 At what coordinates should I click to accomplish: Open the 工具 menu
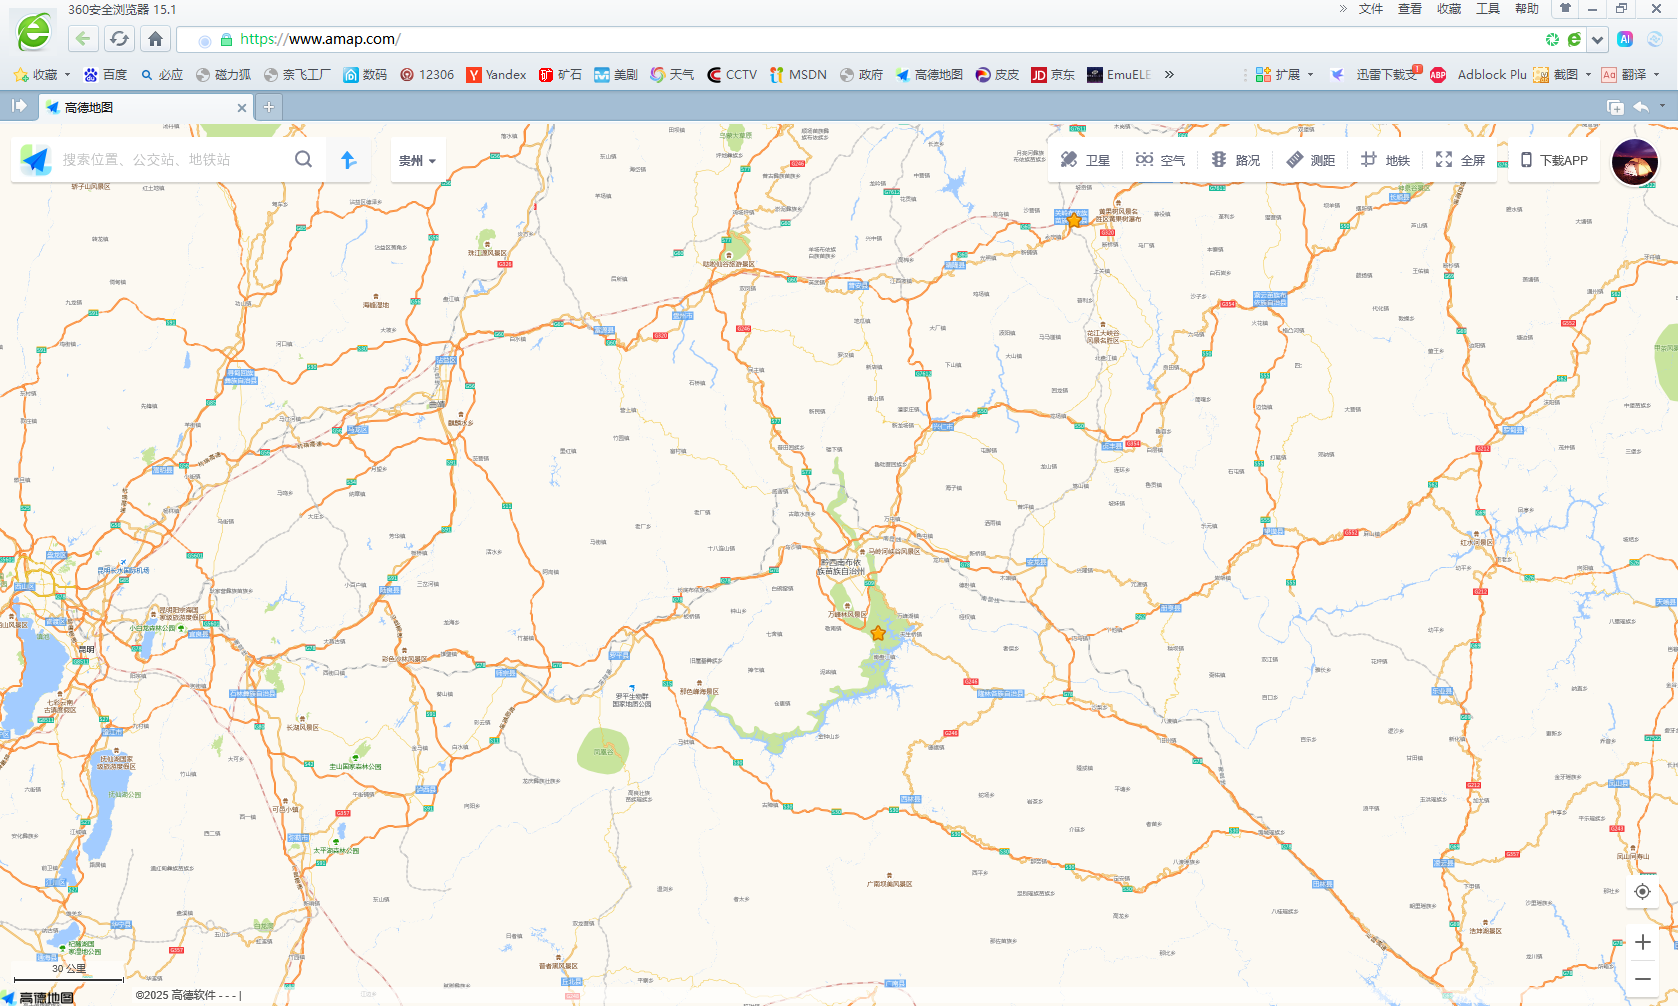click(x=1488, y=9)
